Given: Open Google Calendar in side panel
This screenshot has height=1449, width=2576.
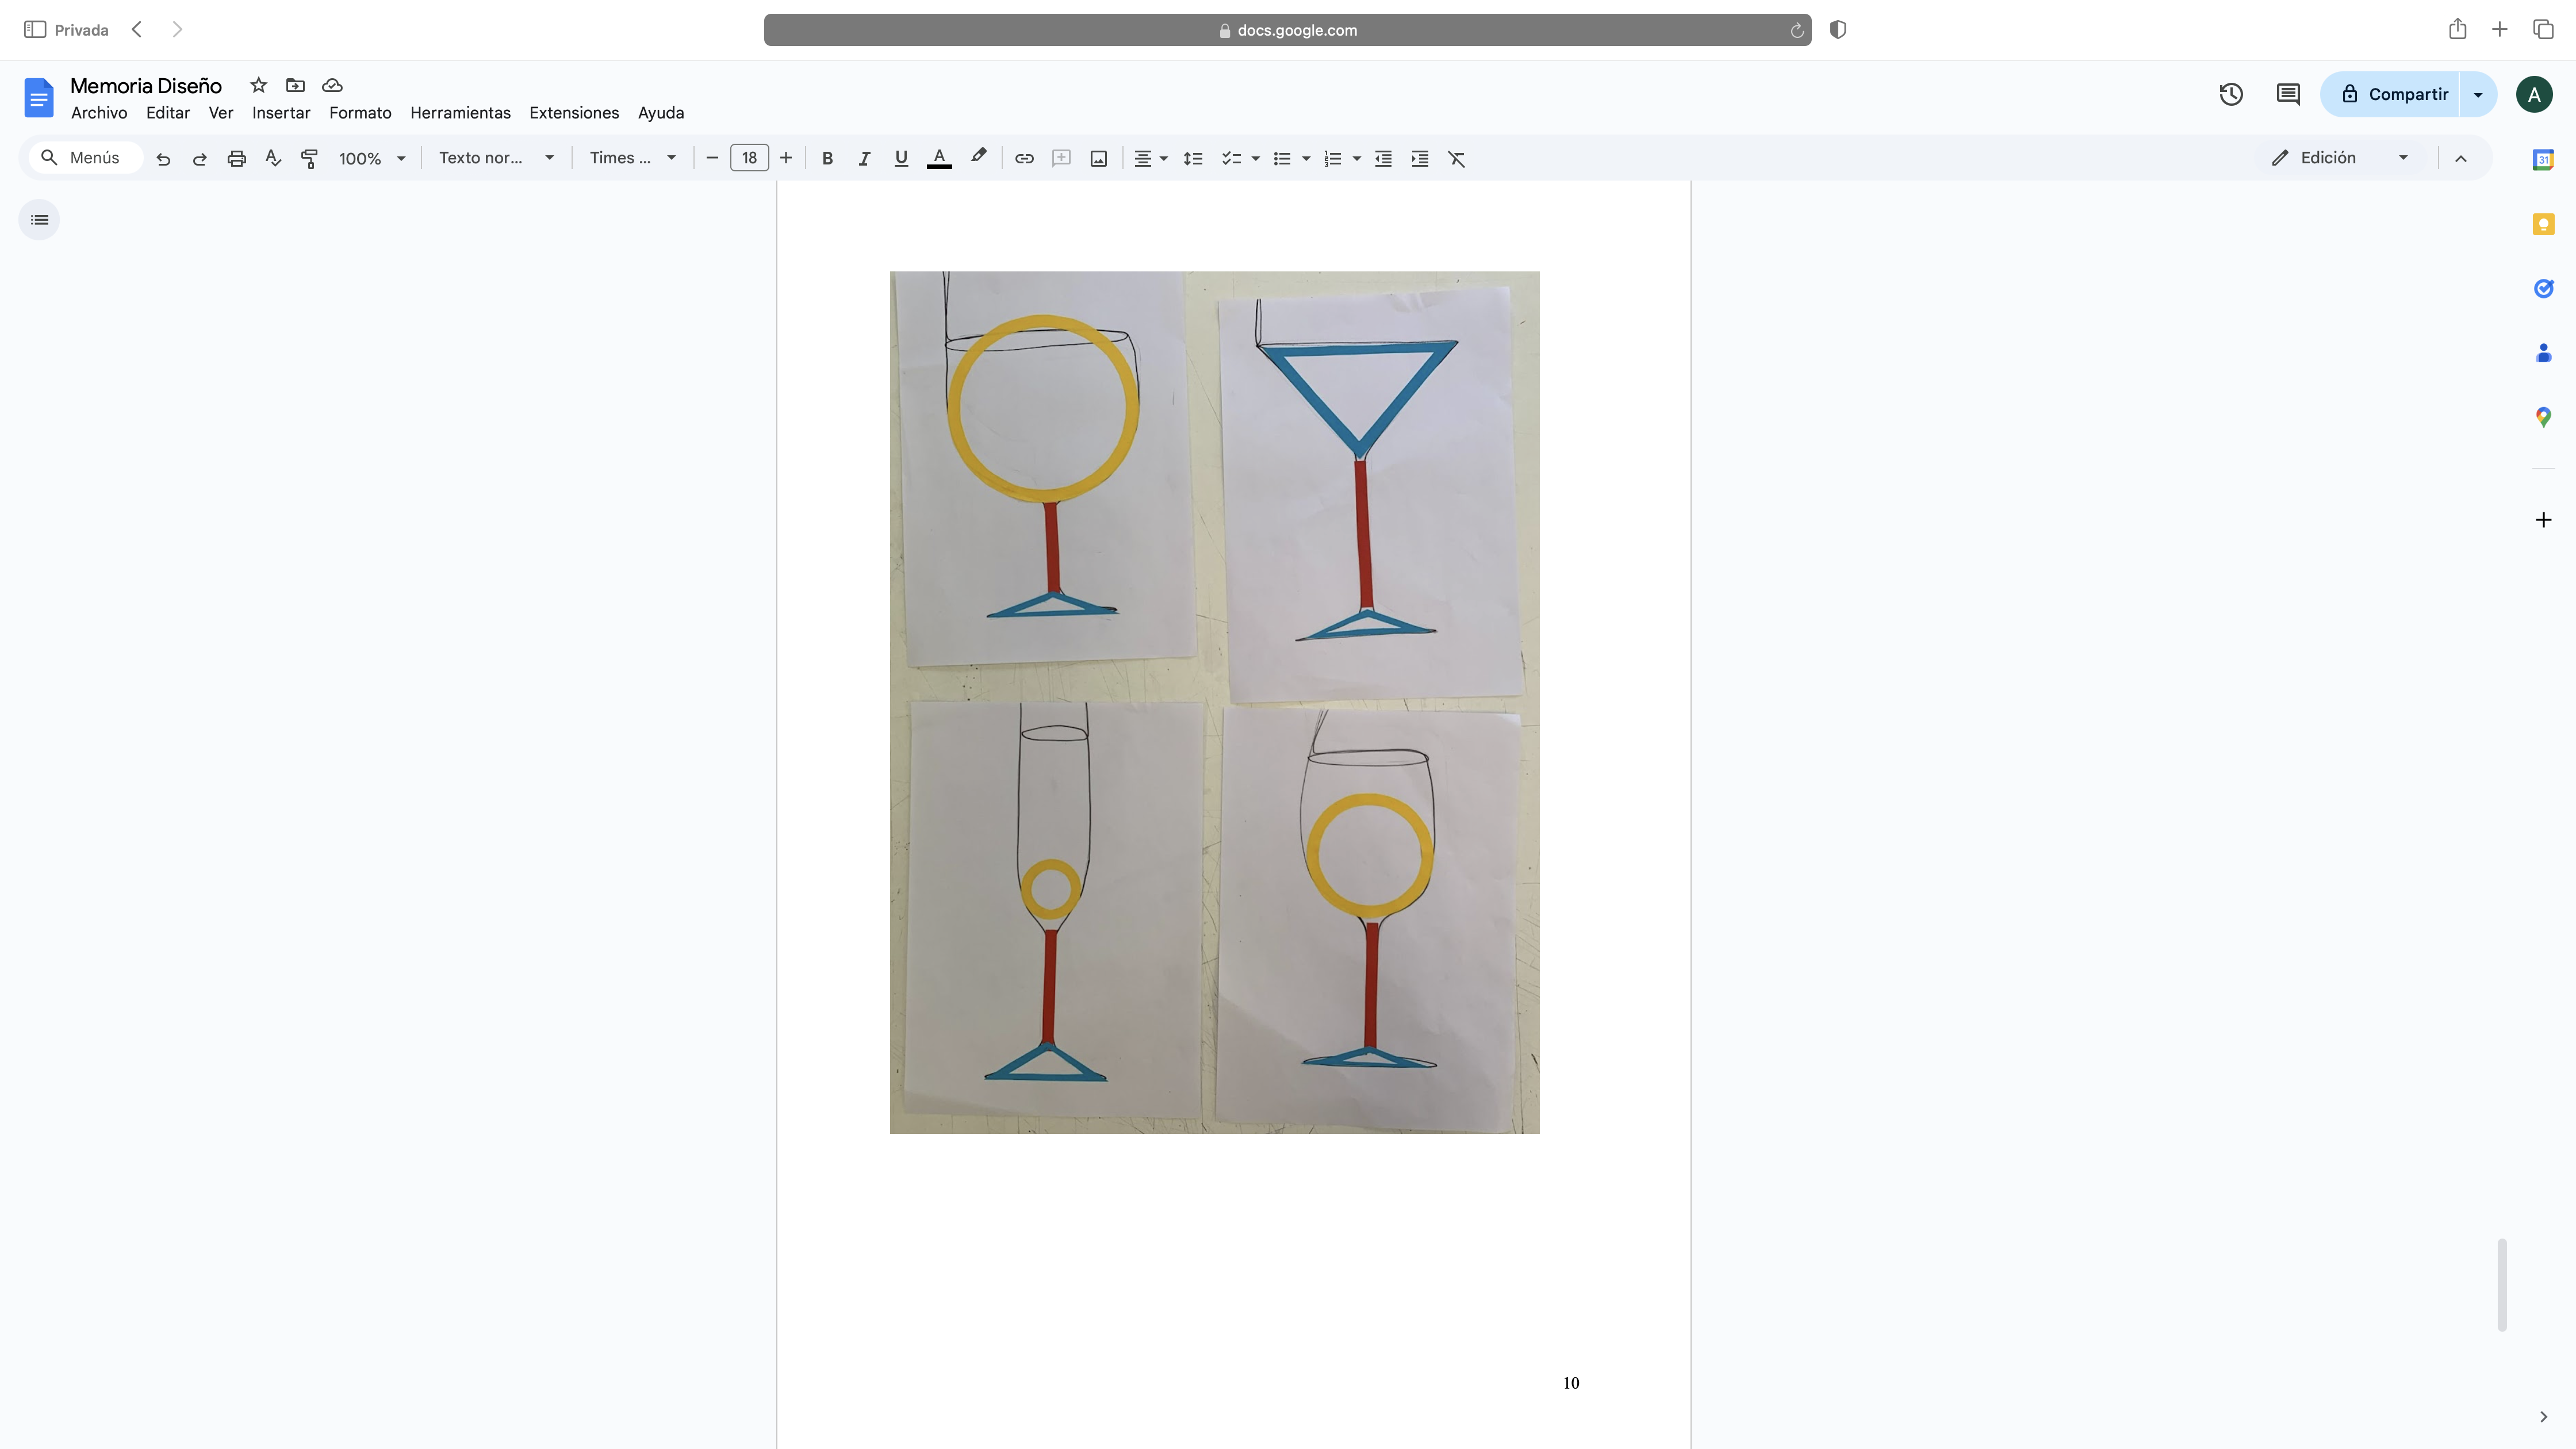Looking at the screenshot, I should tap(2543, 159).
